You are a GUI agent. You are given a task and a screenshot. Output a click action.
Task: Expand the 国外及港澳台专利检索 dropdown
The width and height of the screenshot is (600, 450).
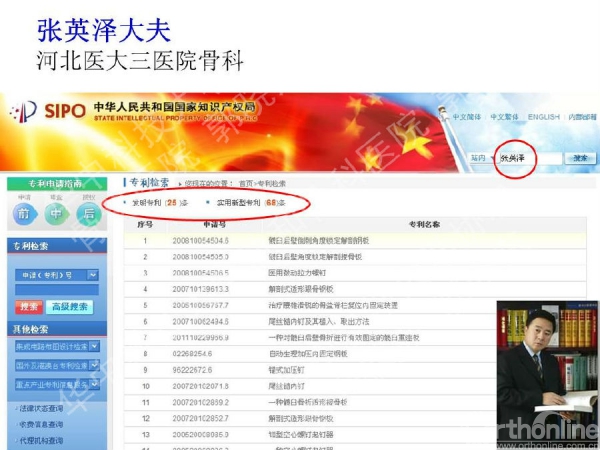[x=91, y=365]
